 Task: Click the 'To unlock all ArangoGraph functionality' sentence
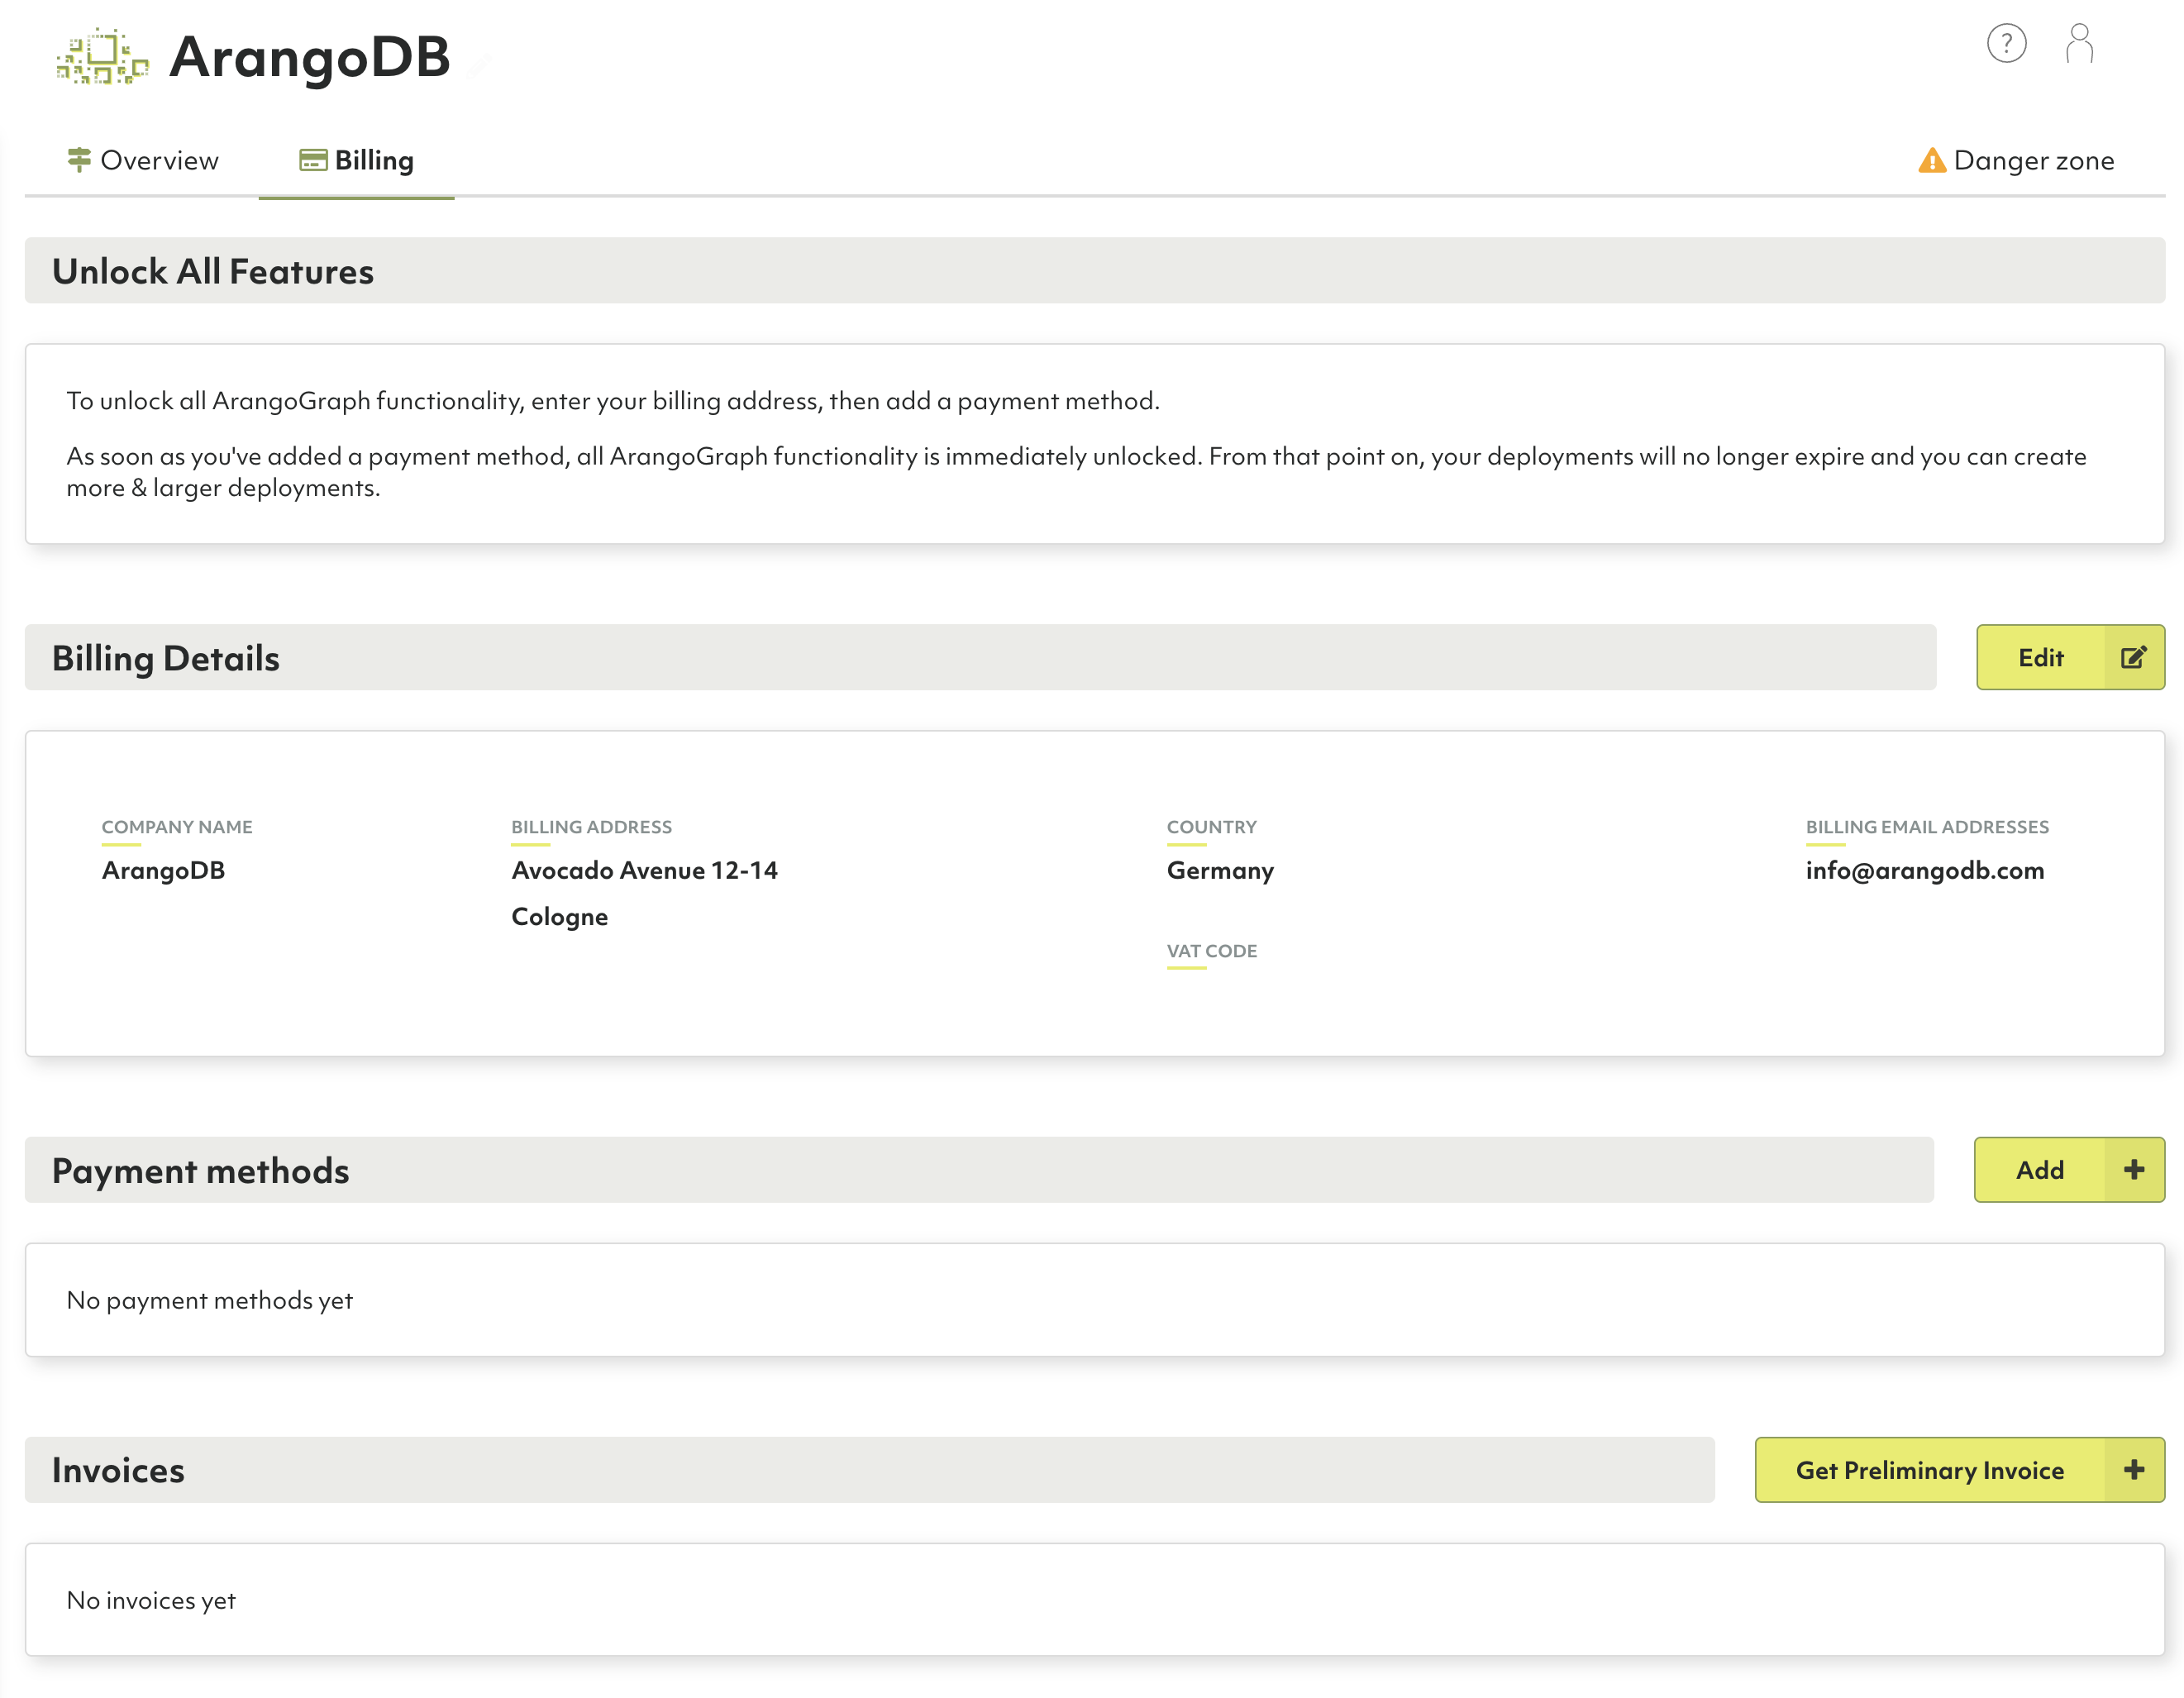coord(613,401)
